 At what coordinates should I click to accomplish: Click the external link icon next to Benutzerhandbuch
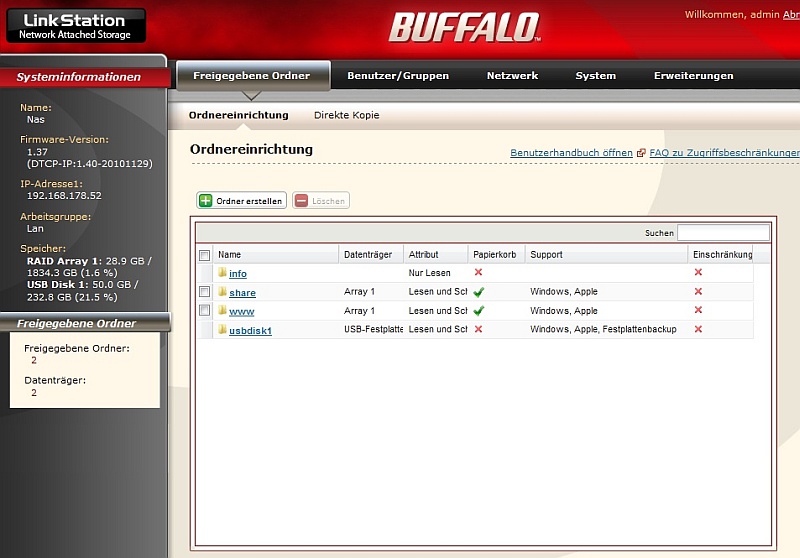(641, 153)
